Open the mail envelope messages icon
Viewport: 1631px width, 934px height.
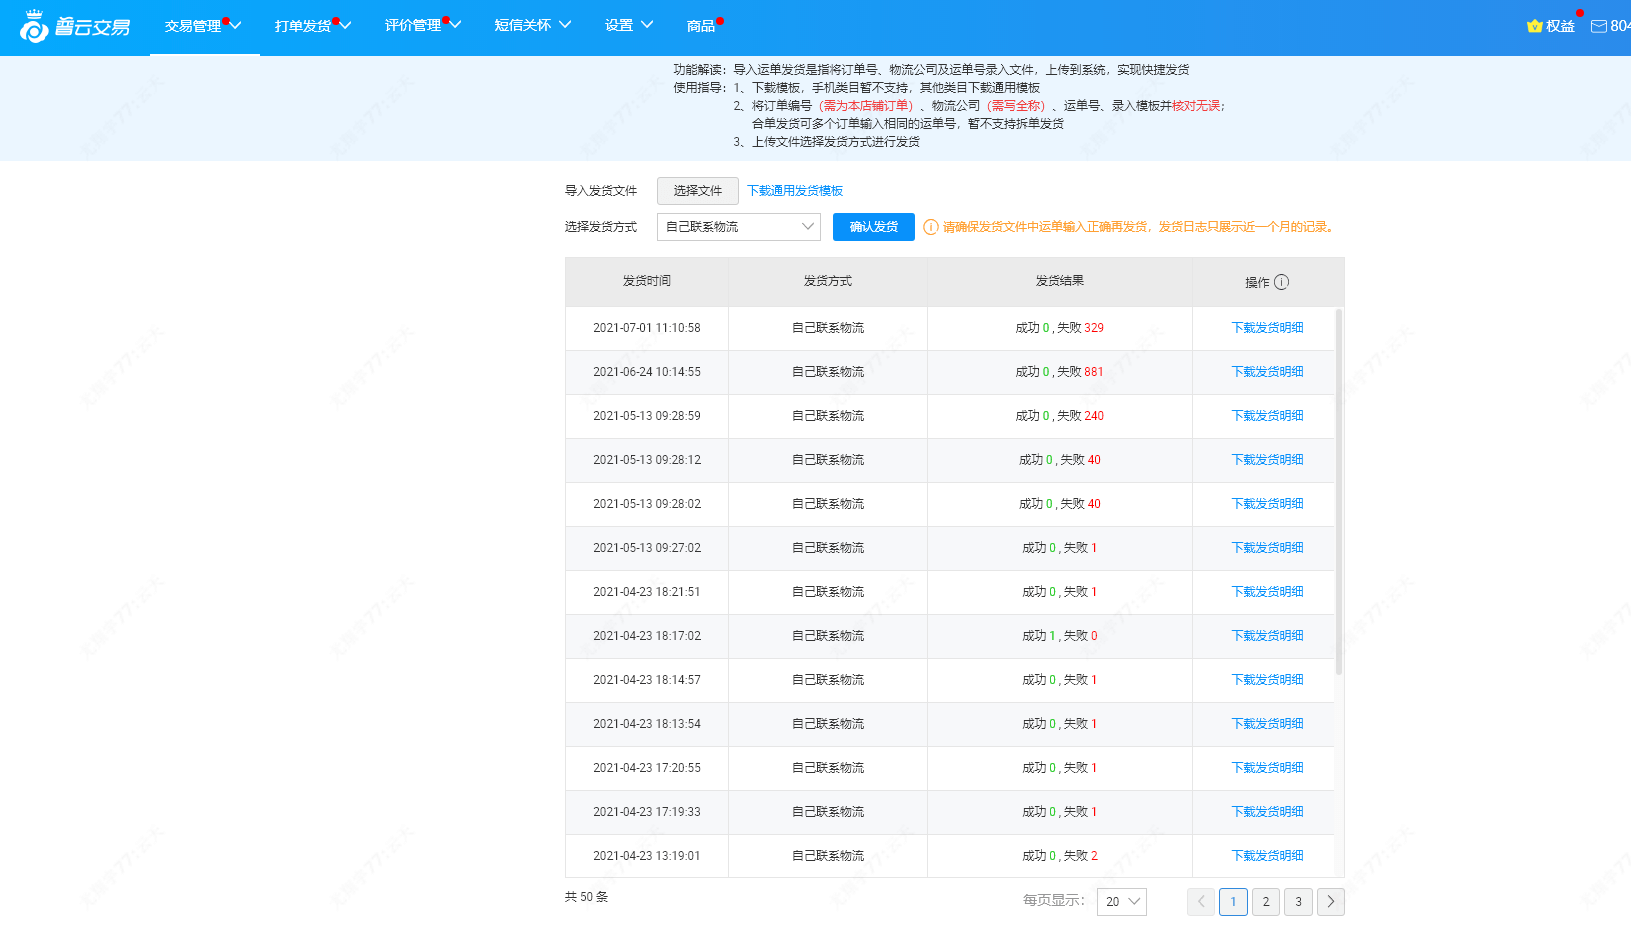[x=1599, y=26]
